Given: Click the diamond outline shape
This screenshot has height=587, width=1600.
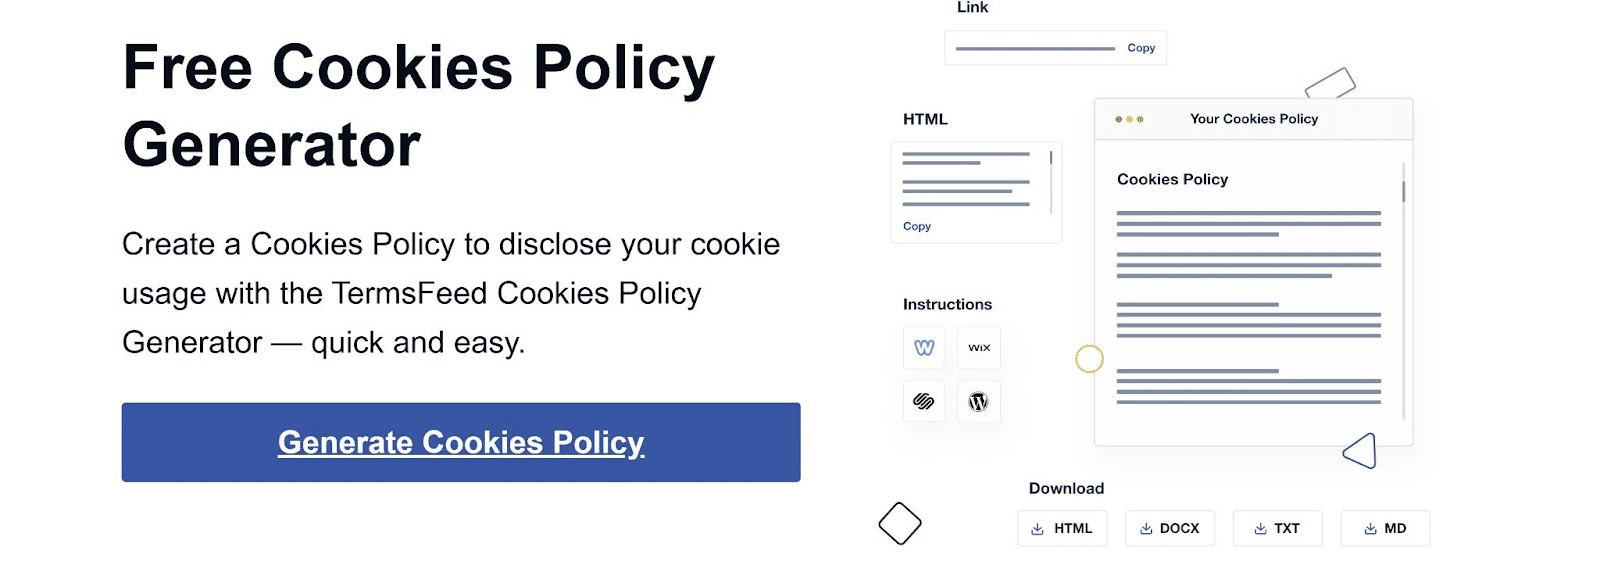Looking at the screenshot, I should click(900, 523).
